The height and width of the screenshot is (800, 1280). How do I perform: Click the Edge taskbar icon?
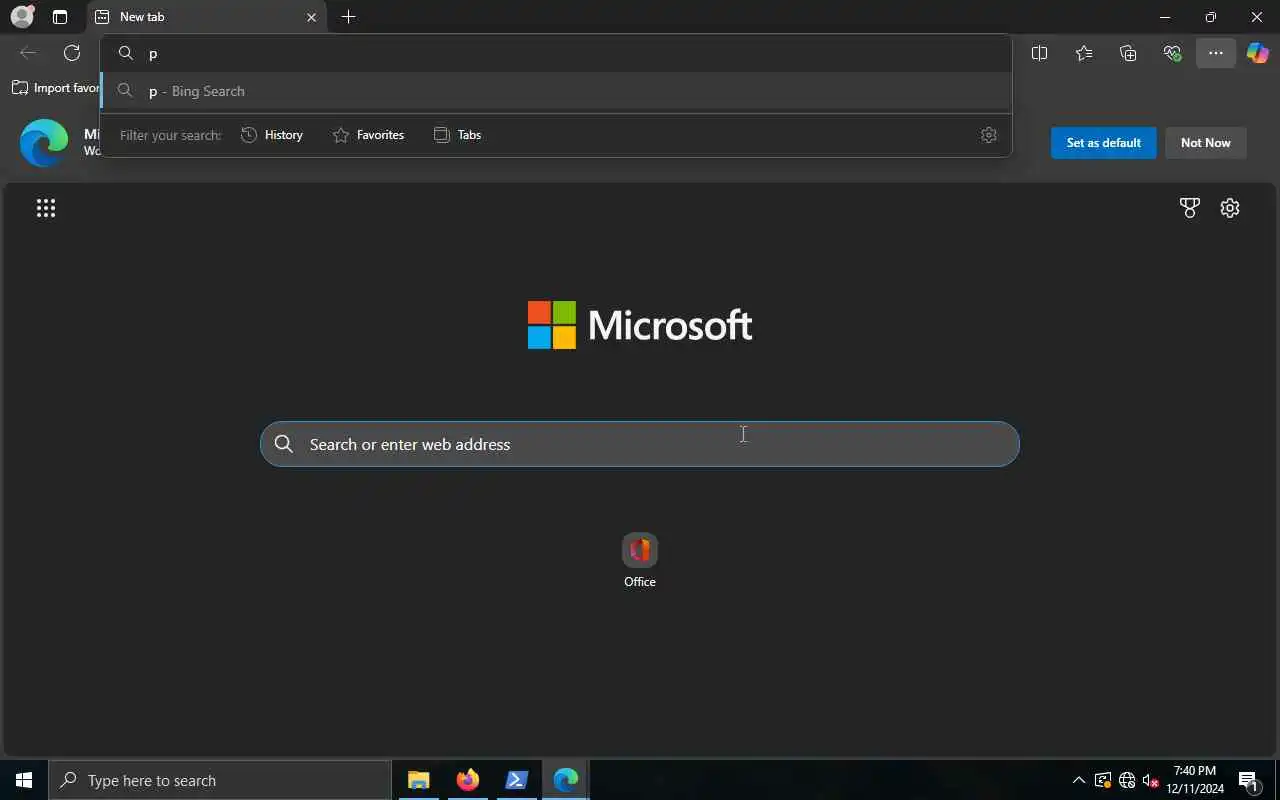565,780
